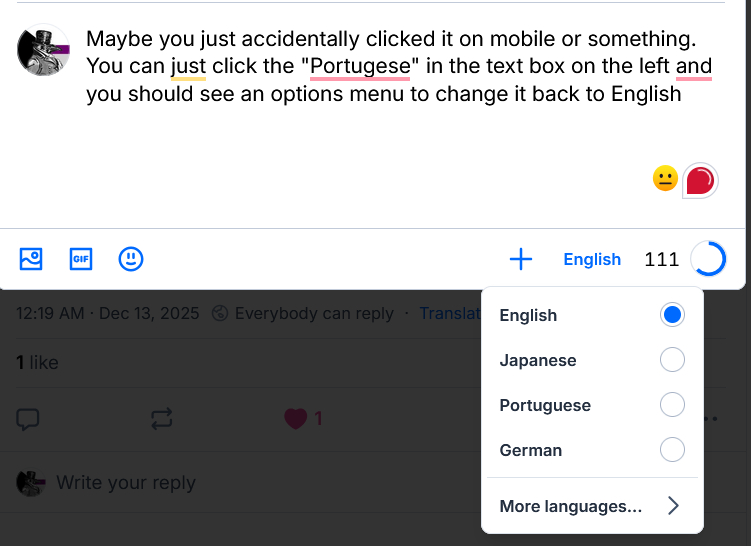Choose the Portuguese radio option

coord(673,405)
